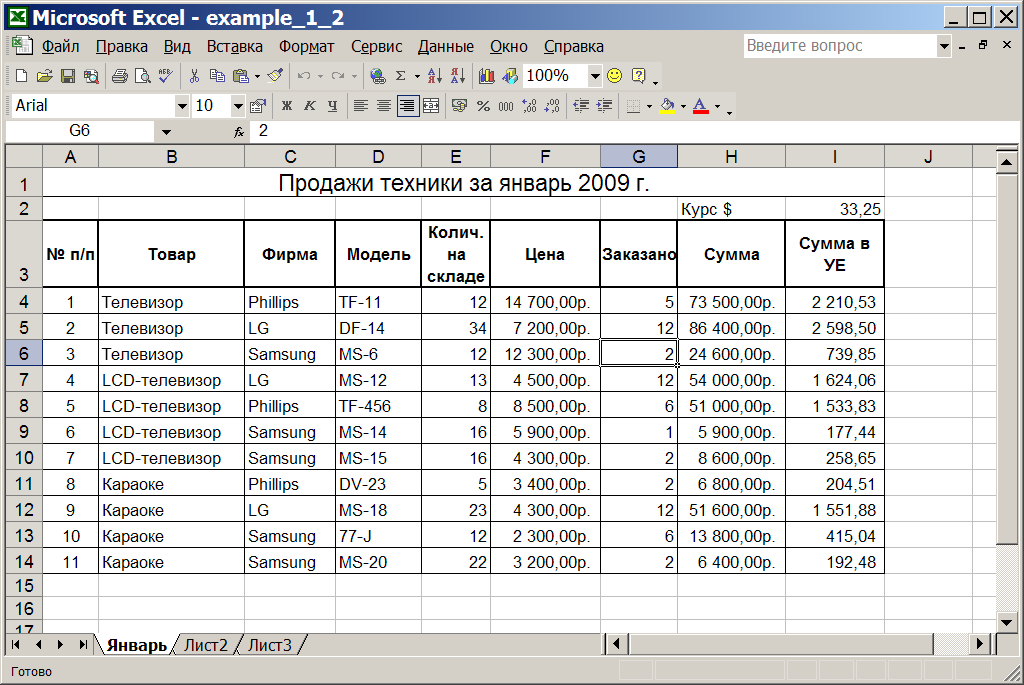The height and width of the screenshot is (685, 1024).
Task: Click the yellow smiley face icon
Action: click(615, 76)
